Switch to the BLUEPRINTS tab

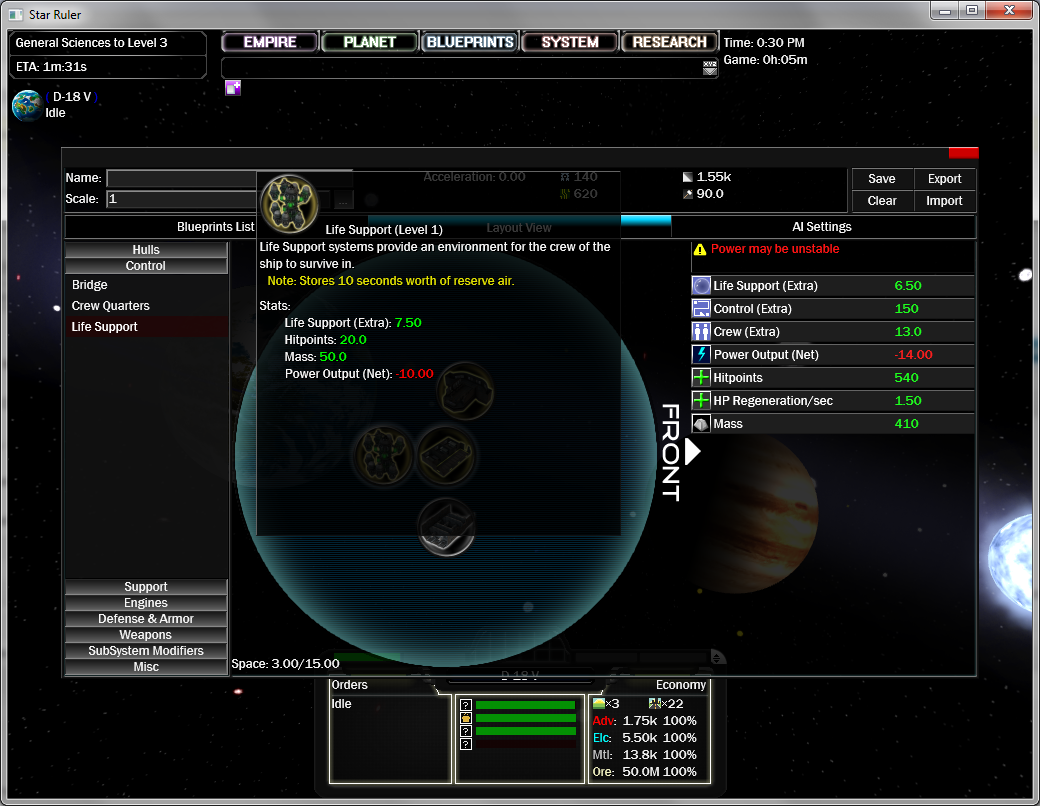tap(470, 42)
